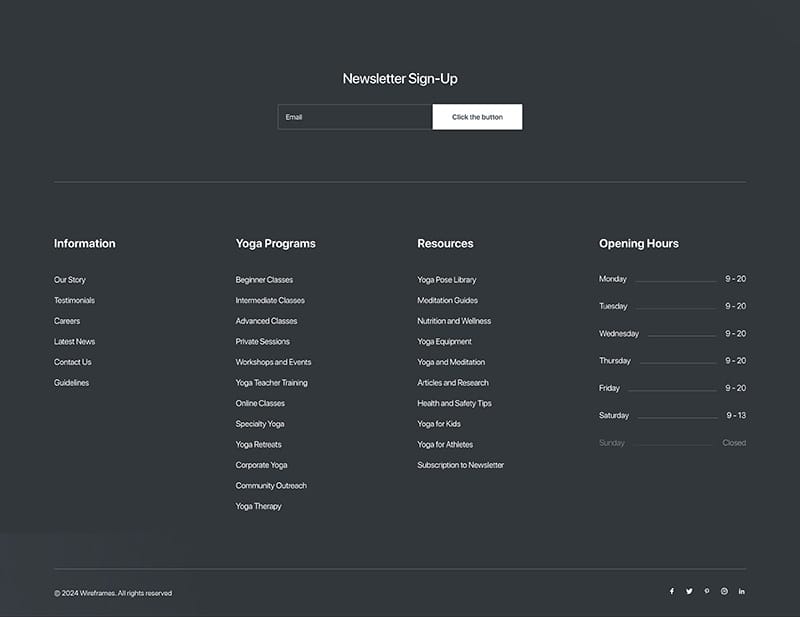Open the Yoga for Kids link
Image resolution: width=800 pixels, height=617 pixels.
tap(439, 424)
